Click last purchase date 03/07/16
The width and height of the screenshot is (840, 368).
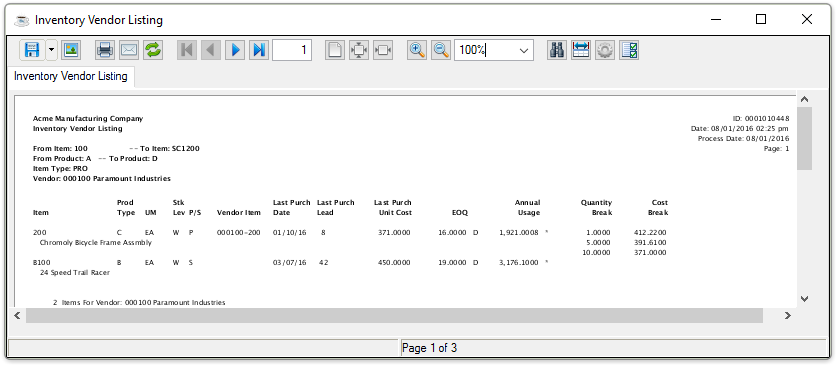tap(290, 262)
